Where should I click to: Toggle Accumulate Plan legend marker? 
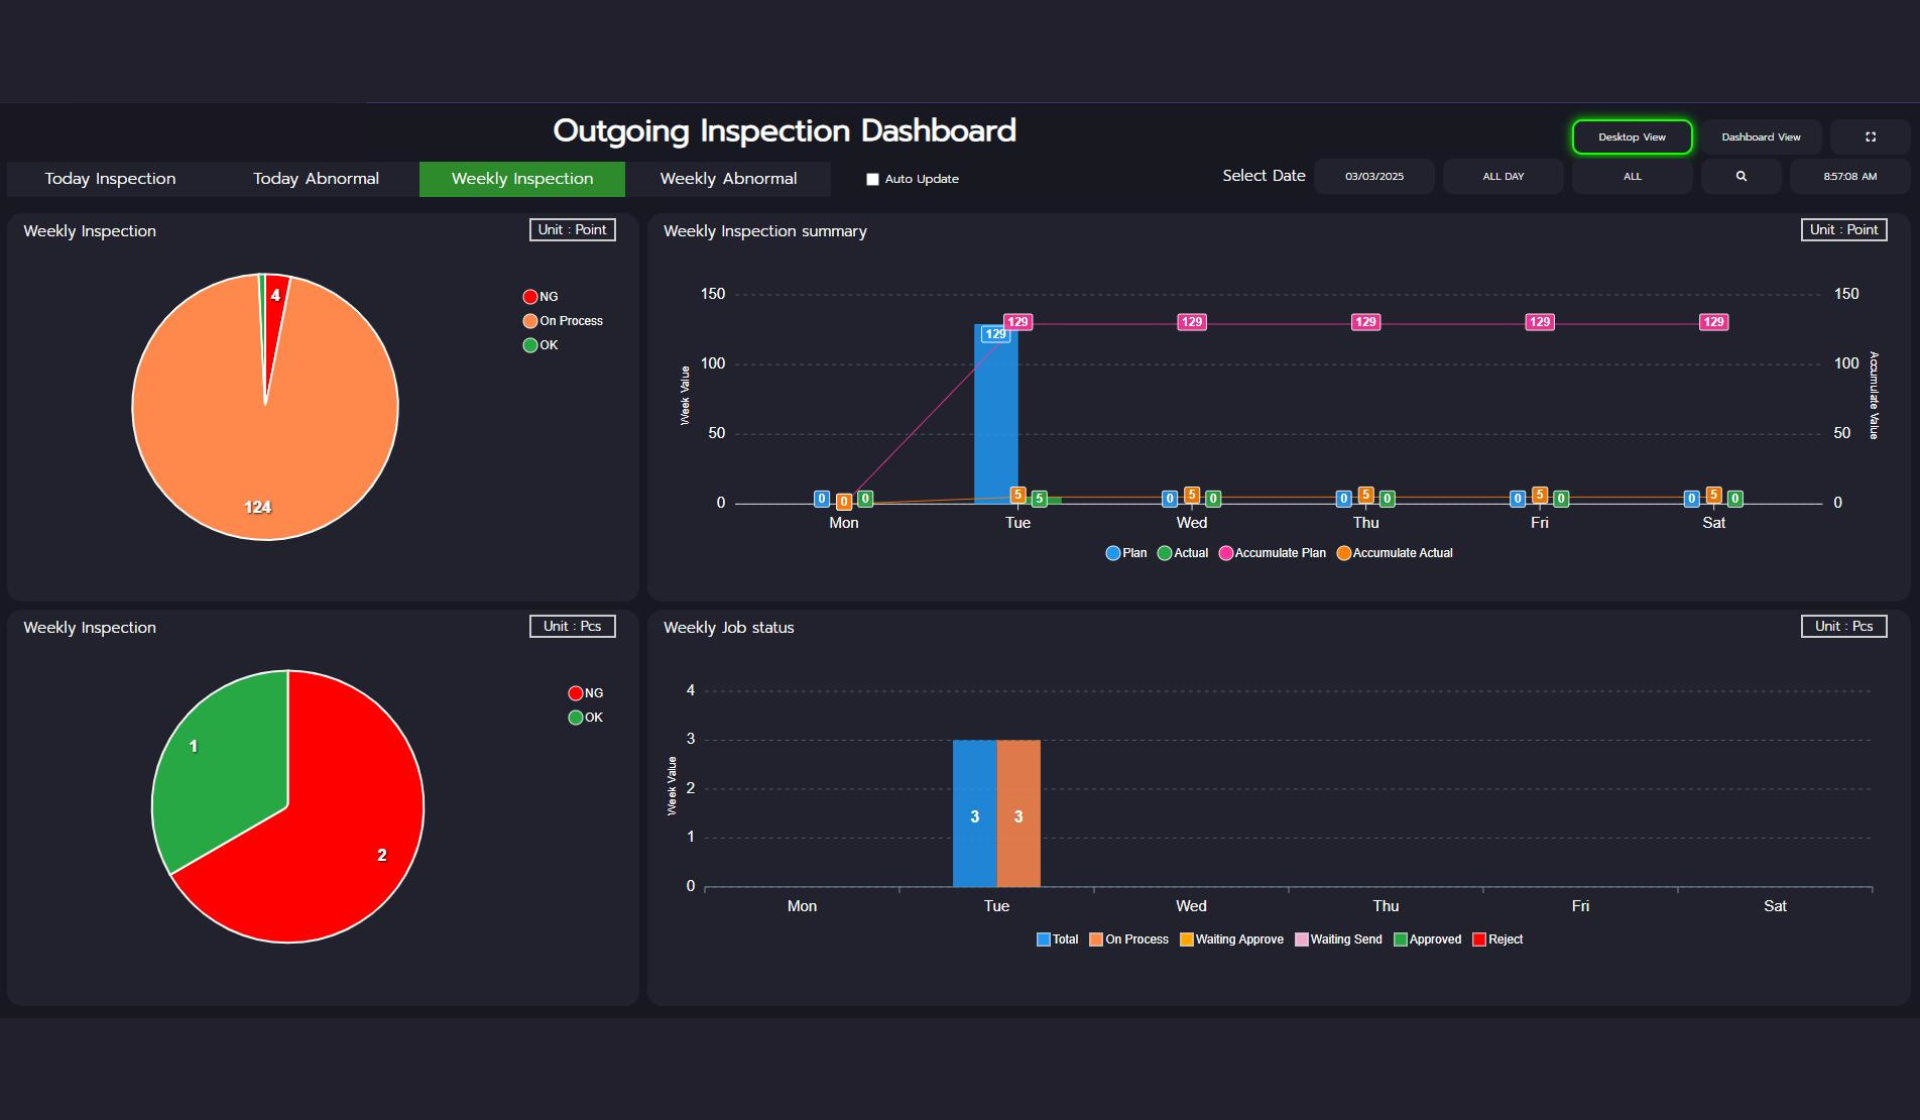click(1226, 553)
